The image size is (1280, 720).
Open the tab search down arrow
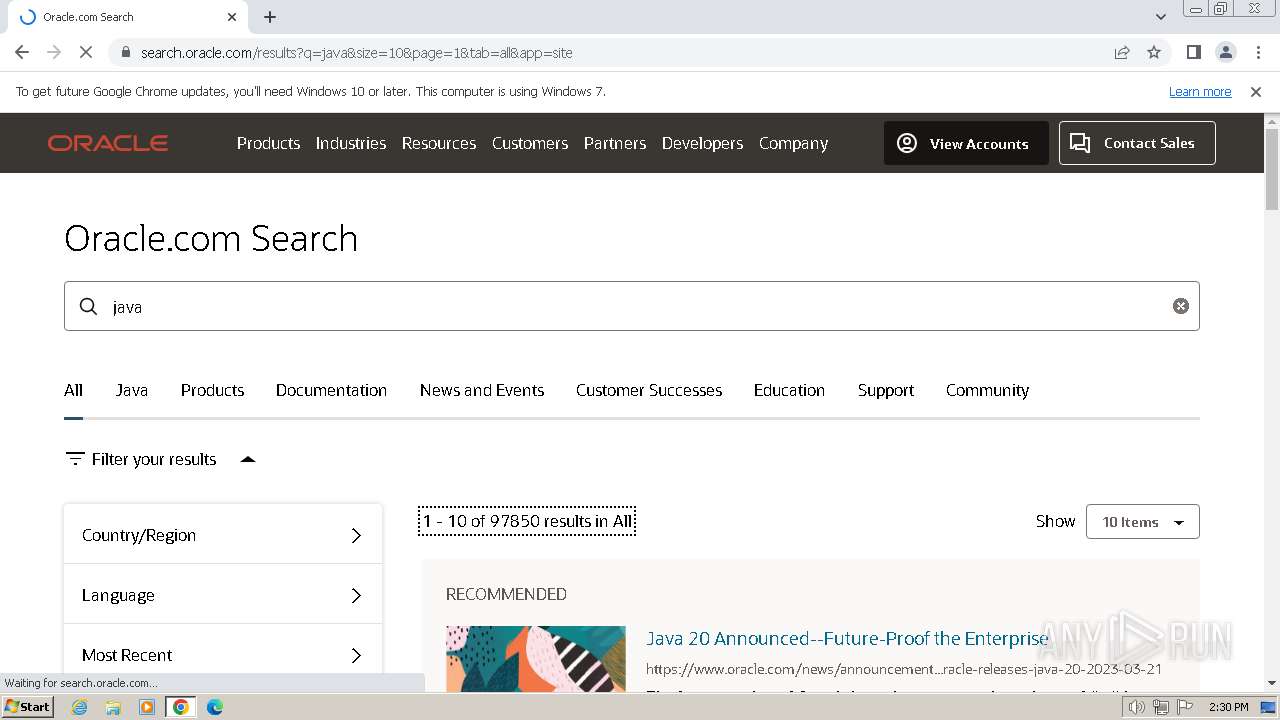(1160, 17)
